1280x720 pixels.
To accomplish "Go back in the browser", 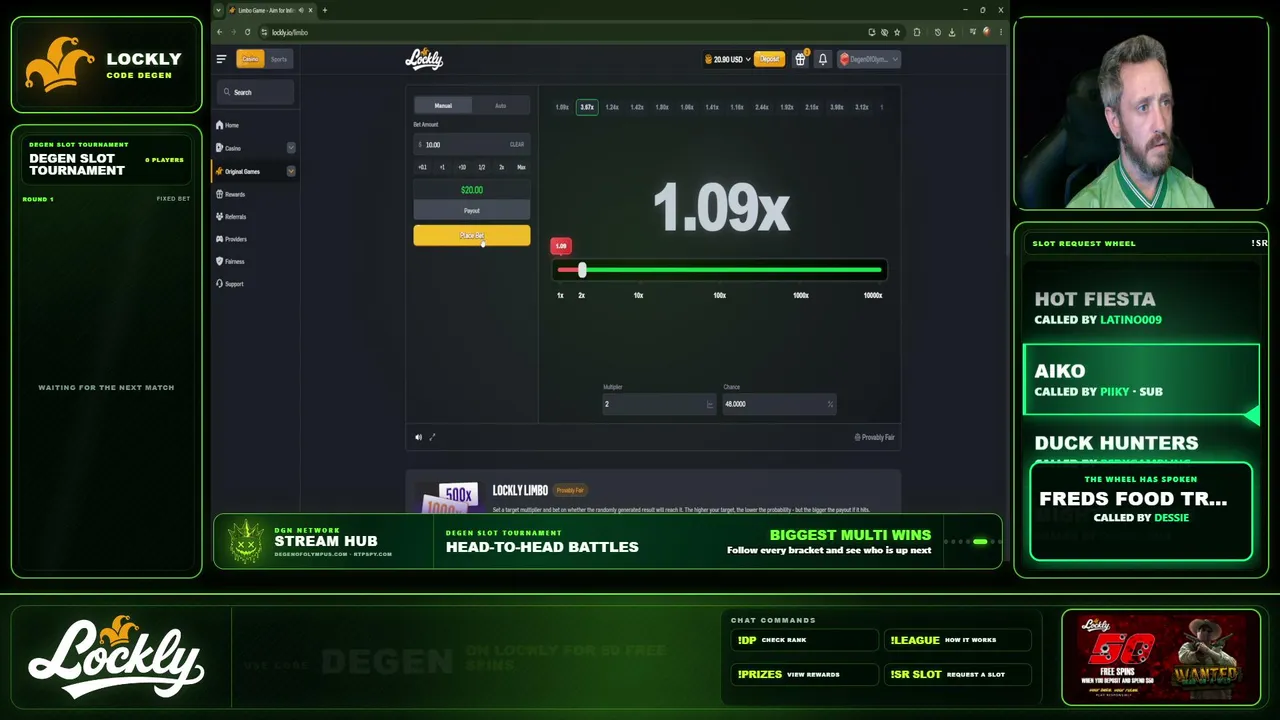I will (220, 32).
